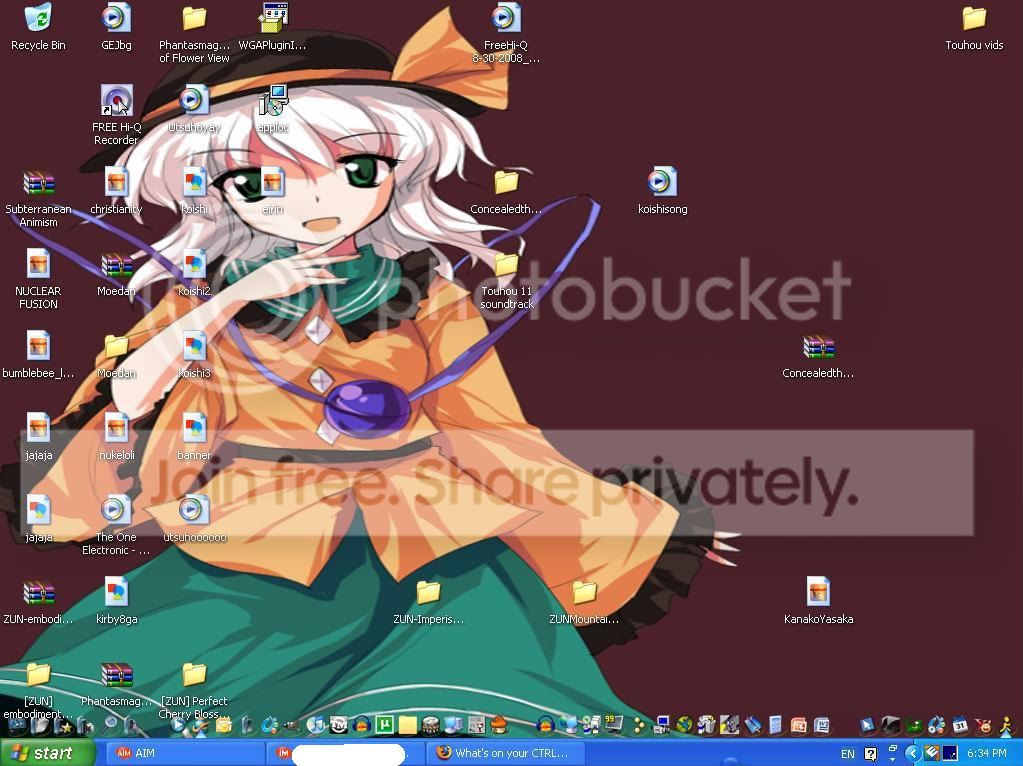Expand hidden system tray icons arrow
Screen dimensions: 1023x766
point(913,753)
